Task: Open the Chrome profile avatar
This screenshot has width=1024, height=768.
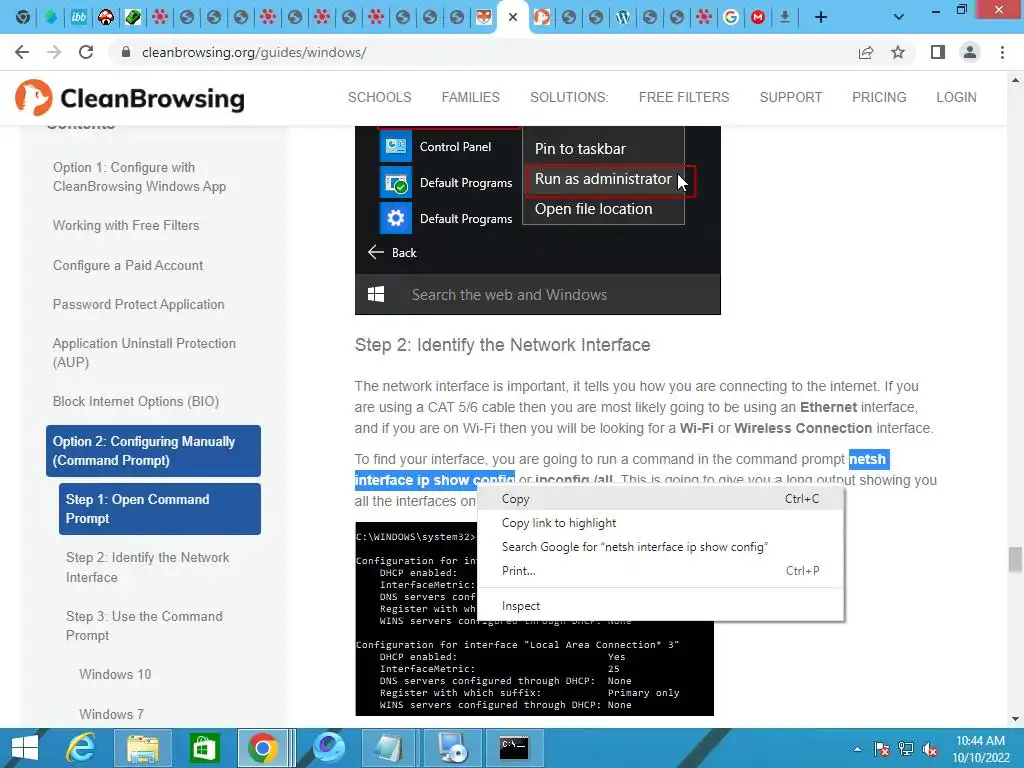Action: (x=970, y=52)
